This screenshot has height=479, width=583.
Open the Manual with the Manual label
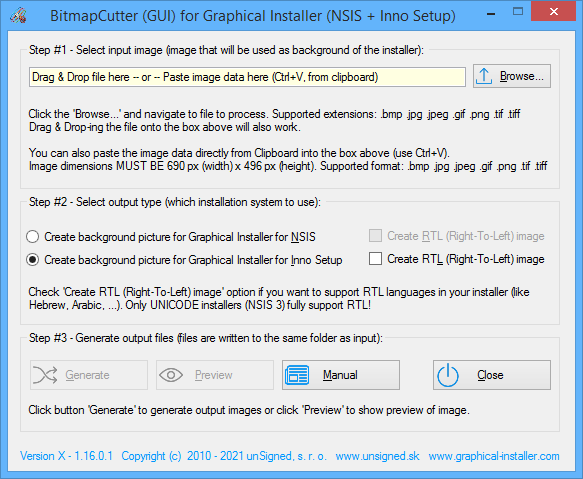[340, 375]
